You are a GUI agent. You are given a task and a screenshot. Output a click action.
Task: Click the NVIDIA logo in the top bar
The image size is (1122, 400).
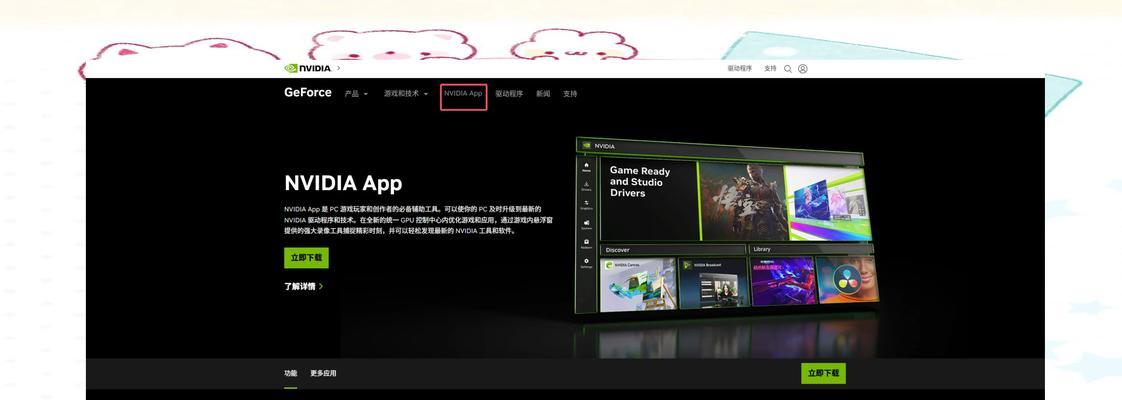(x=307, y=68)
